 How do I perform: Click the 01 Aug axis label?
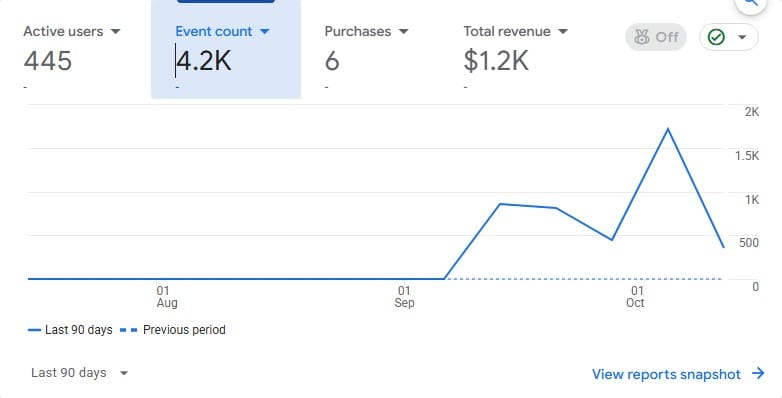pos(166,296)
